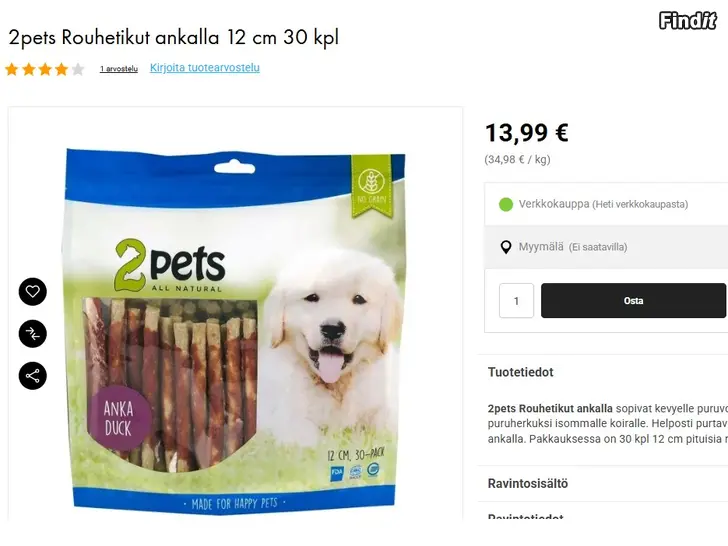This screenshot has height=546, width=728.
Task: Click the 13,99 € price
Action: tap(526, 133)
